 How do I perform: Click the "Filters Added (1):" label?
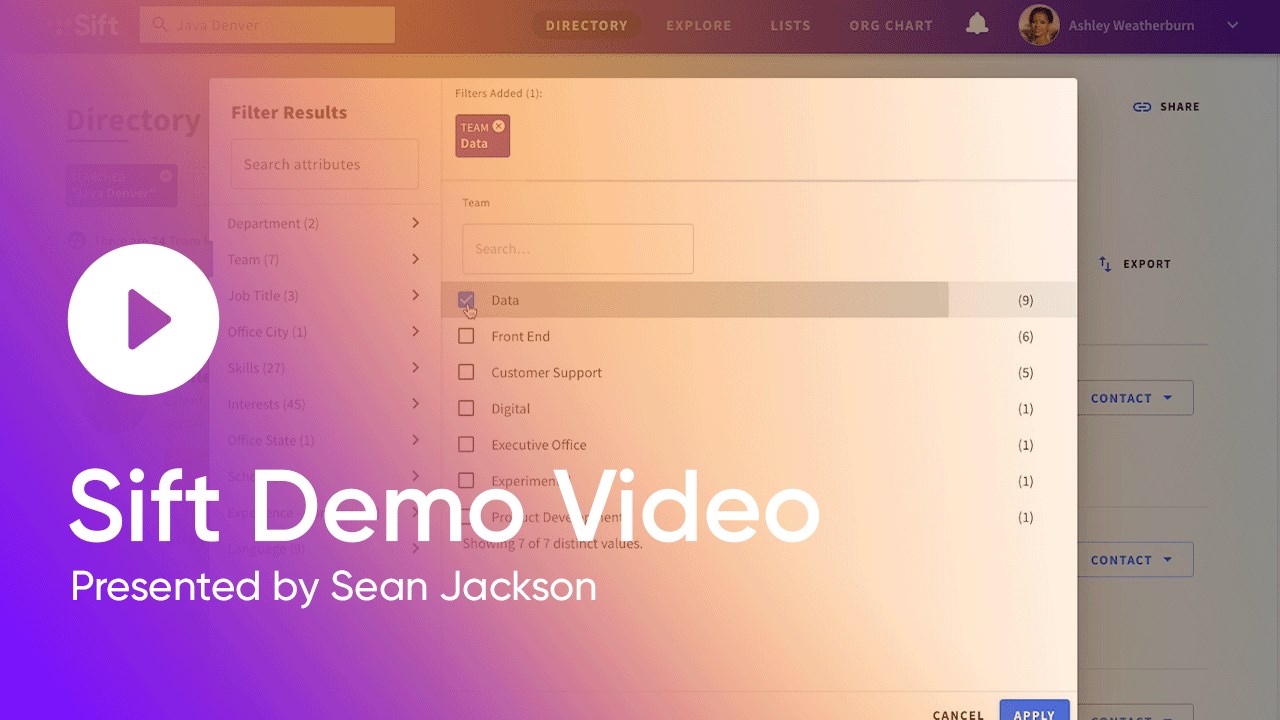(499, 93)
